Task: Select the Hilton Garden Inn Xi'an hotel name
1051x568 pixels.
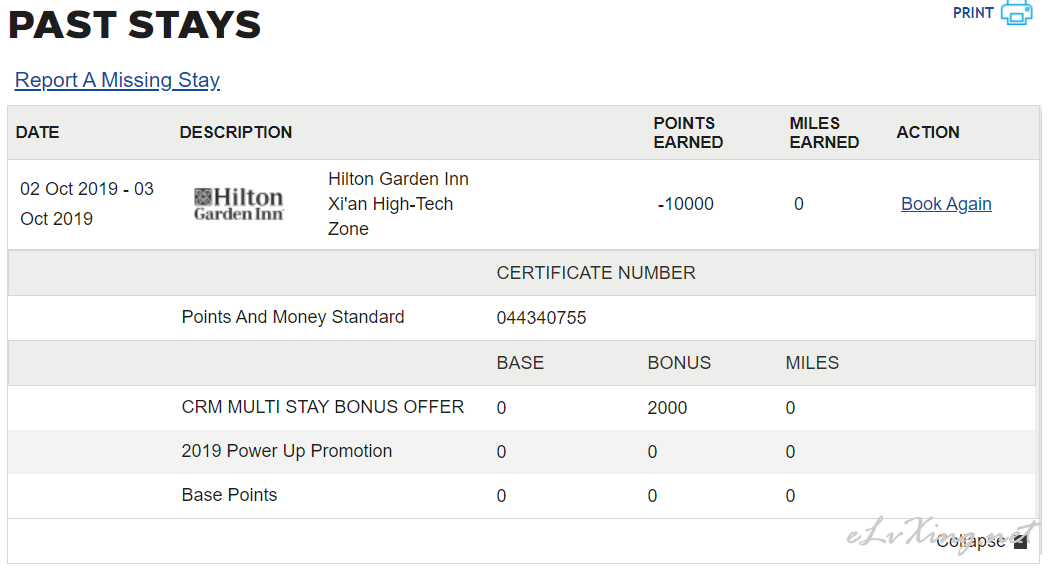Action: pyautogui.click(x=398, y=204)
